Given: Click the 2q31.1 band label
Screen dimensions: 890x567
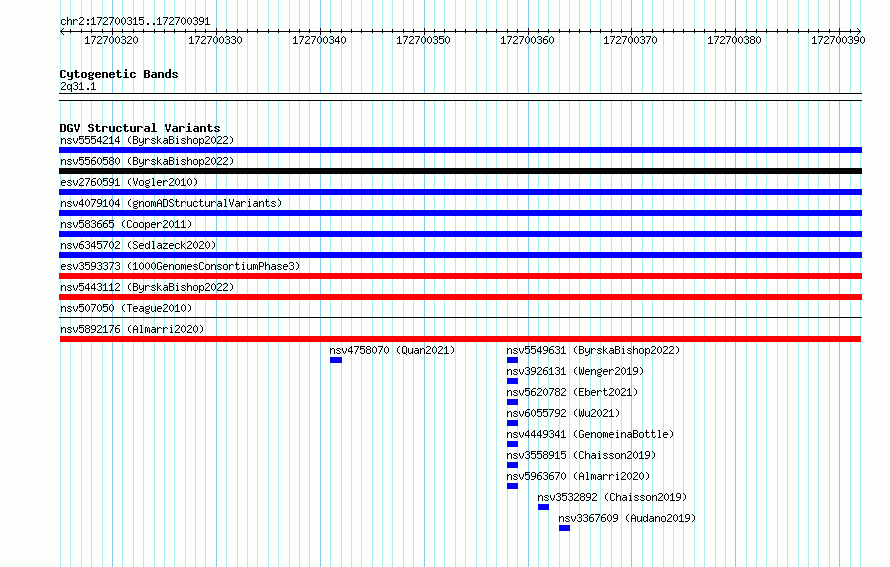Looking at the screenshot, I should (78, 87).
